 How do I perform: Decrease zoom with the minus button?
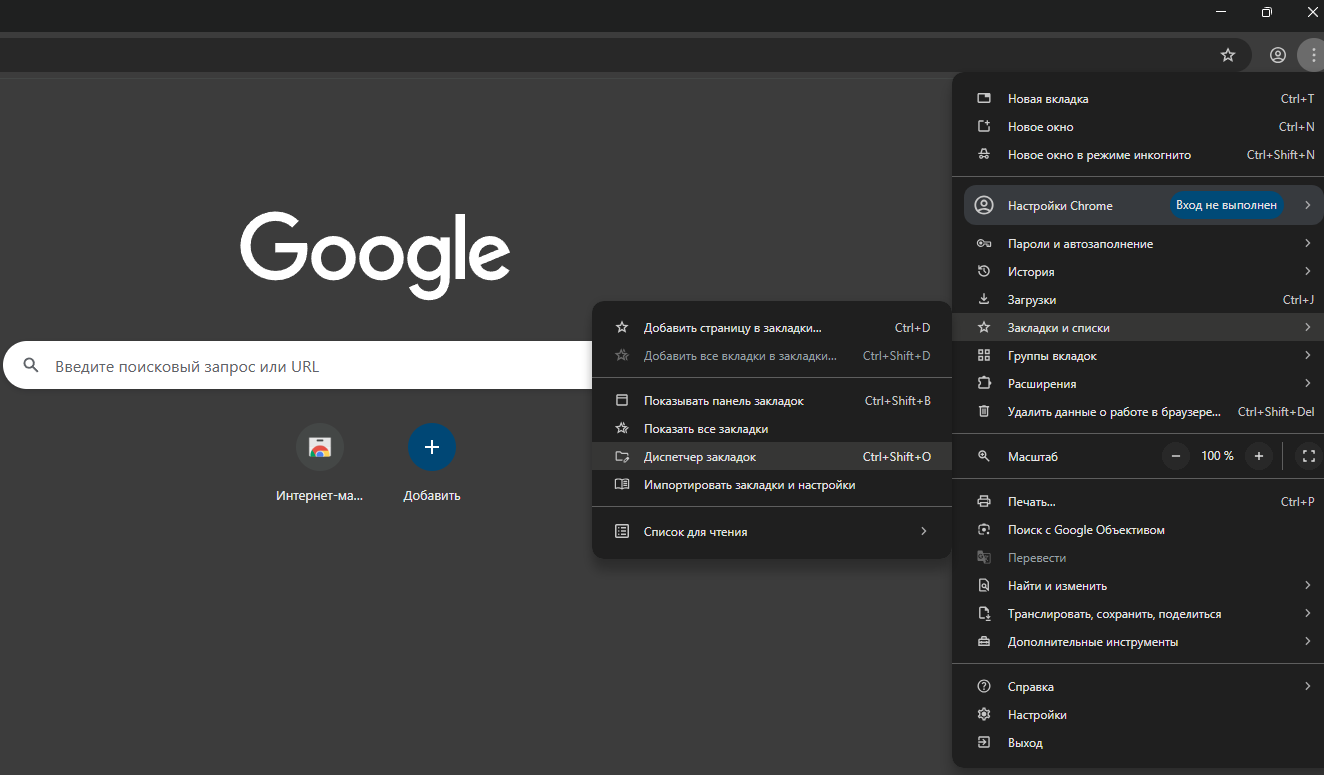1176,456
